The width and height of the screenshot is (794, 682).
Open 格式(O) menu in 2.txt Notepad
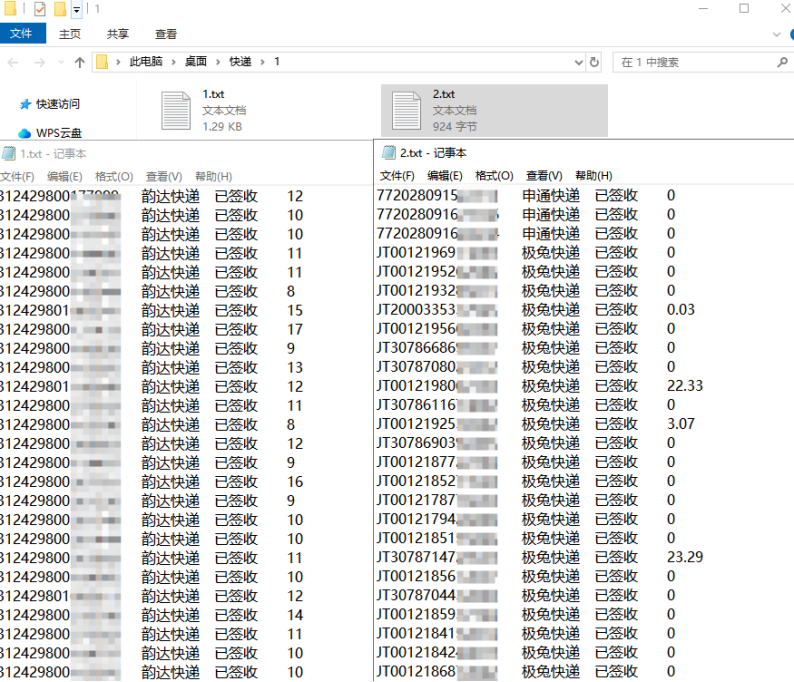coord(494,176)
